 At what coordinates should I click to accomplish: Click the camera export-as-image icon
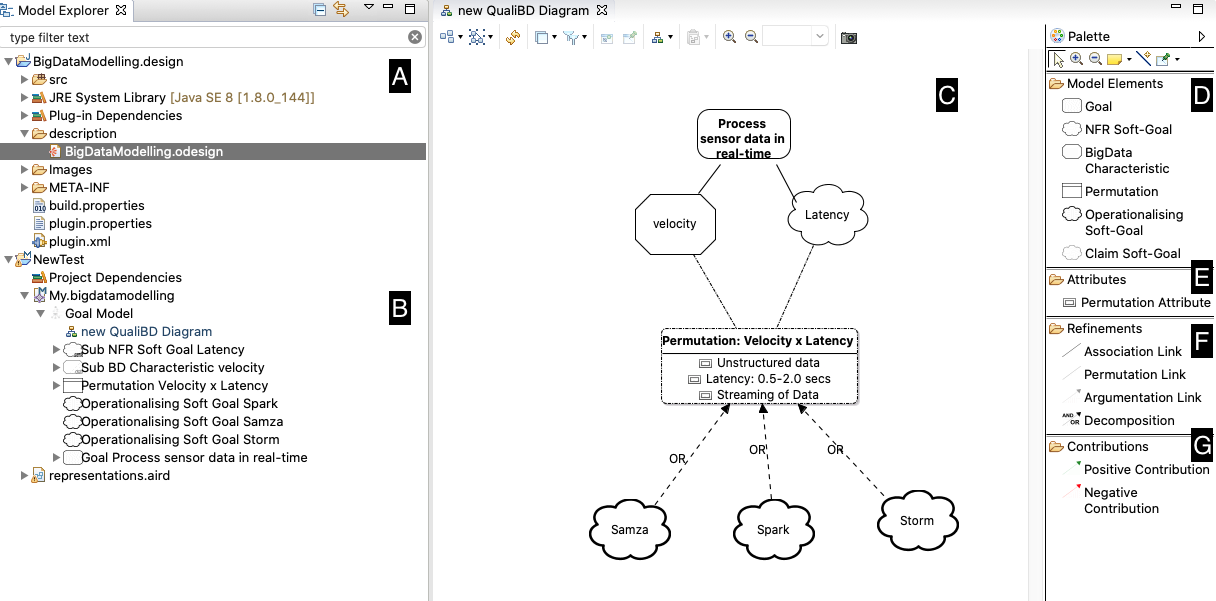pos(849,37)
